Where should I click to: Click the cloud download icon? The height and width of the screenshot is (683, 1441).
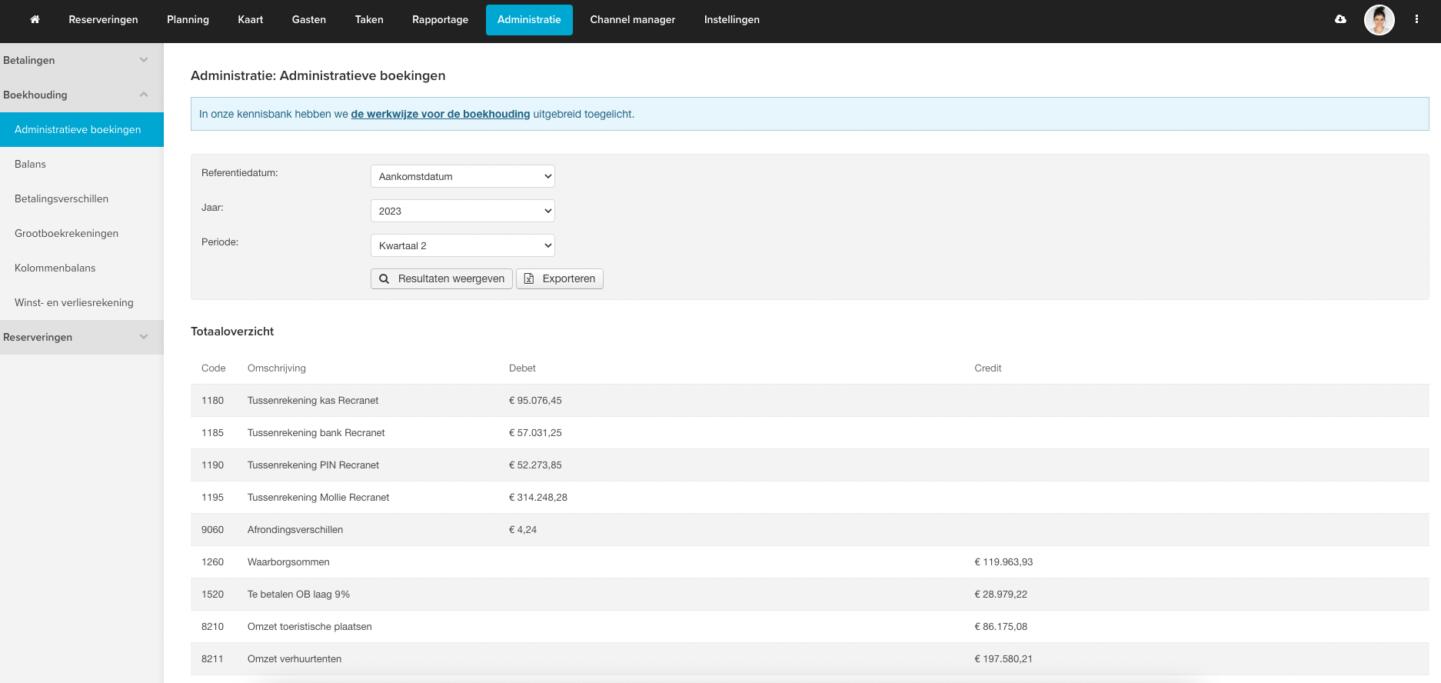pos(1341,20)
